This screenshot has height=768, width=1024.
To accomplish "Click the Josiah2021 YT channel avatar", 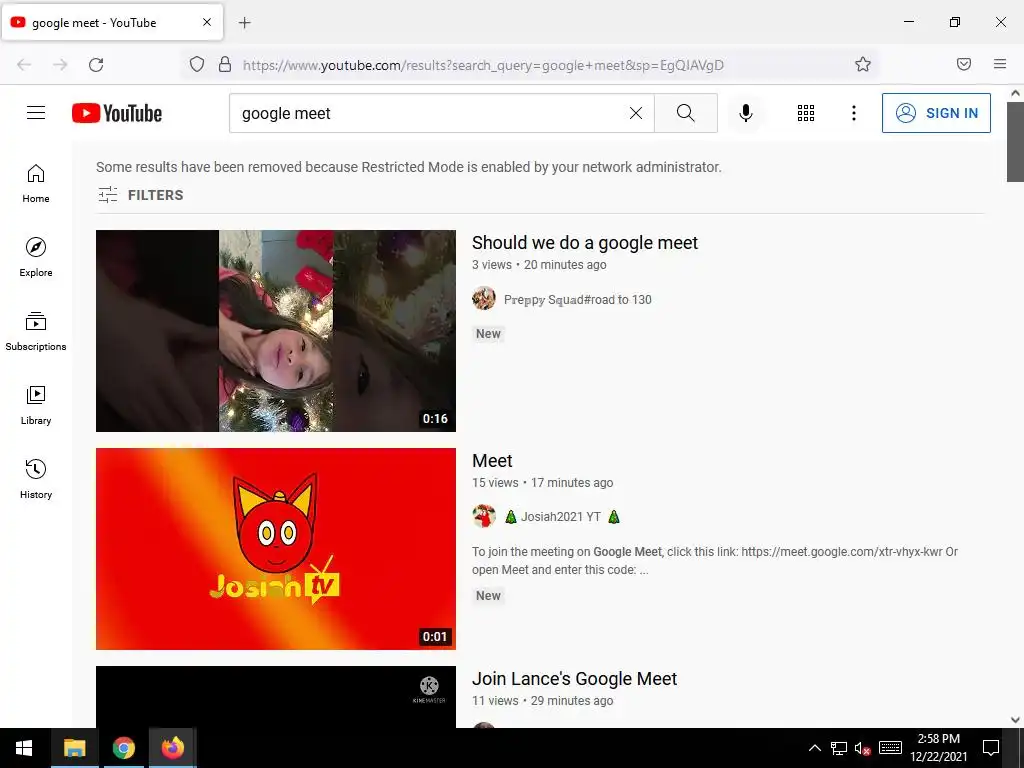I will [484, 516].
